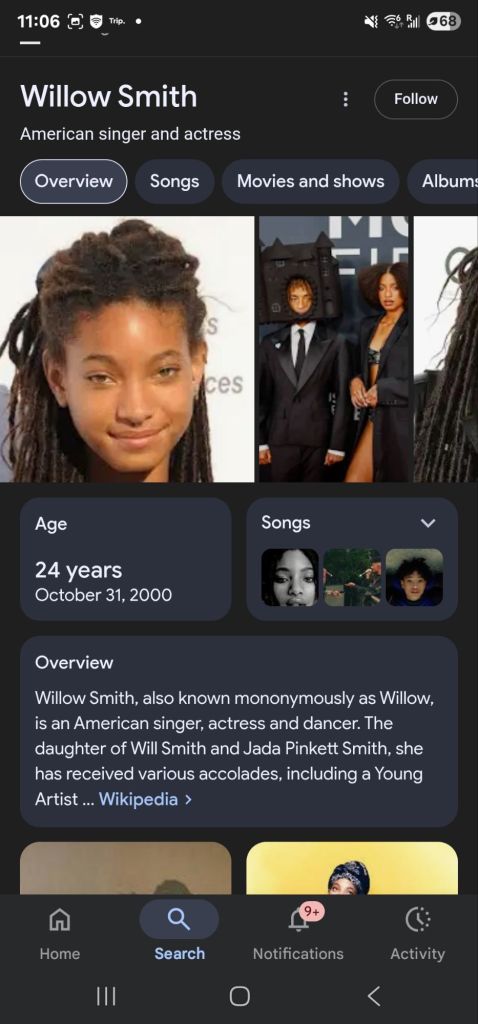The width and height of the screenshot is (478, 1024).
Task: Open the large Willow Smith portrait photo
Action: [x=127, y=349]
